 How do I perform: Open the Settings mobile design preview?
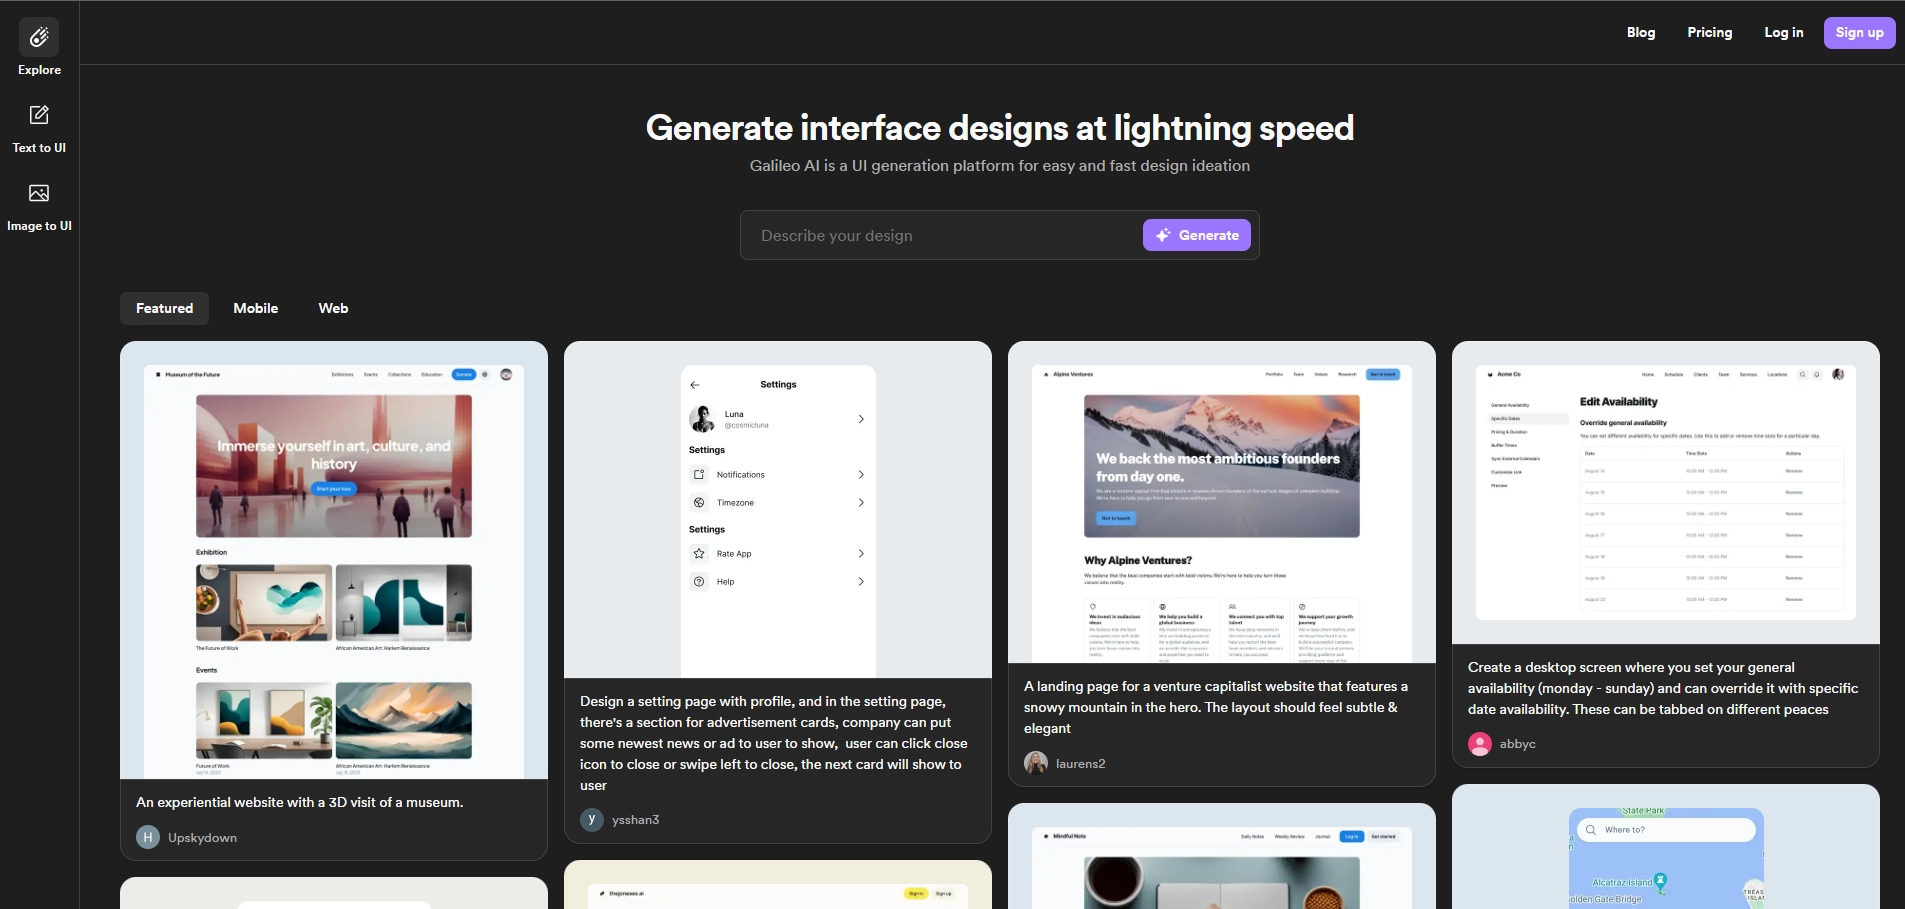pyautogui.click(x=778, y=510)
